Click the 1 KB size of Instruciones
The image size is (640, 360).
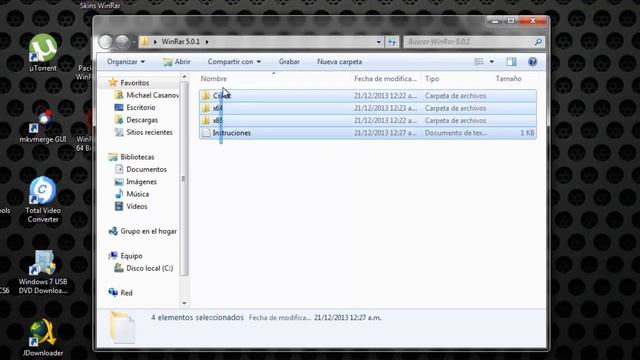(x=527, y=133)
